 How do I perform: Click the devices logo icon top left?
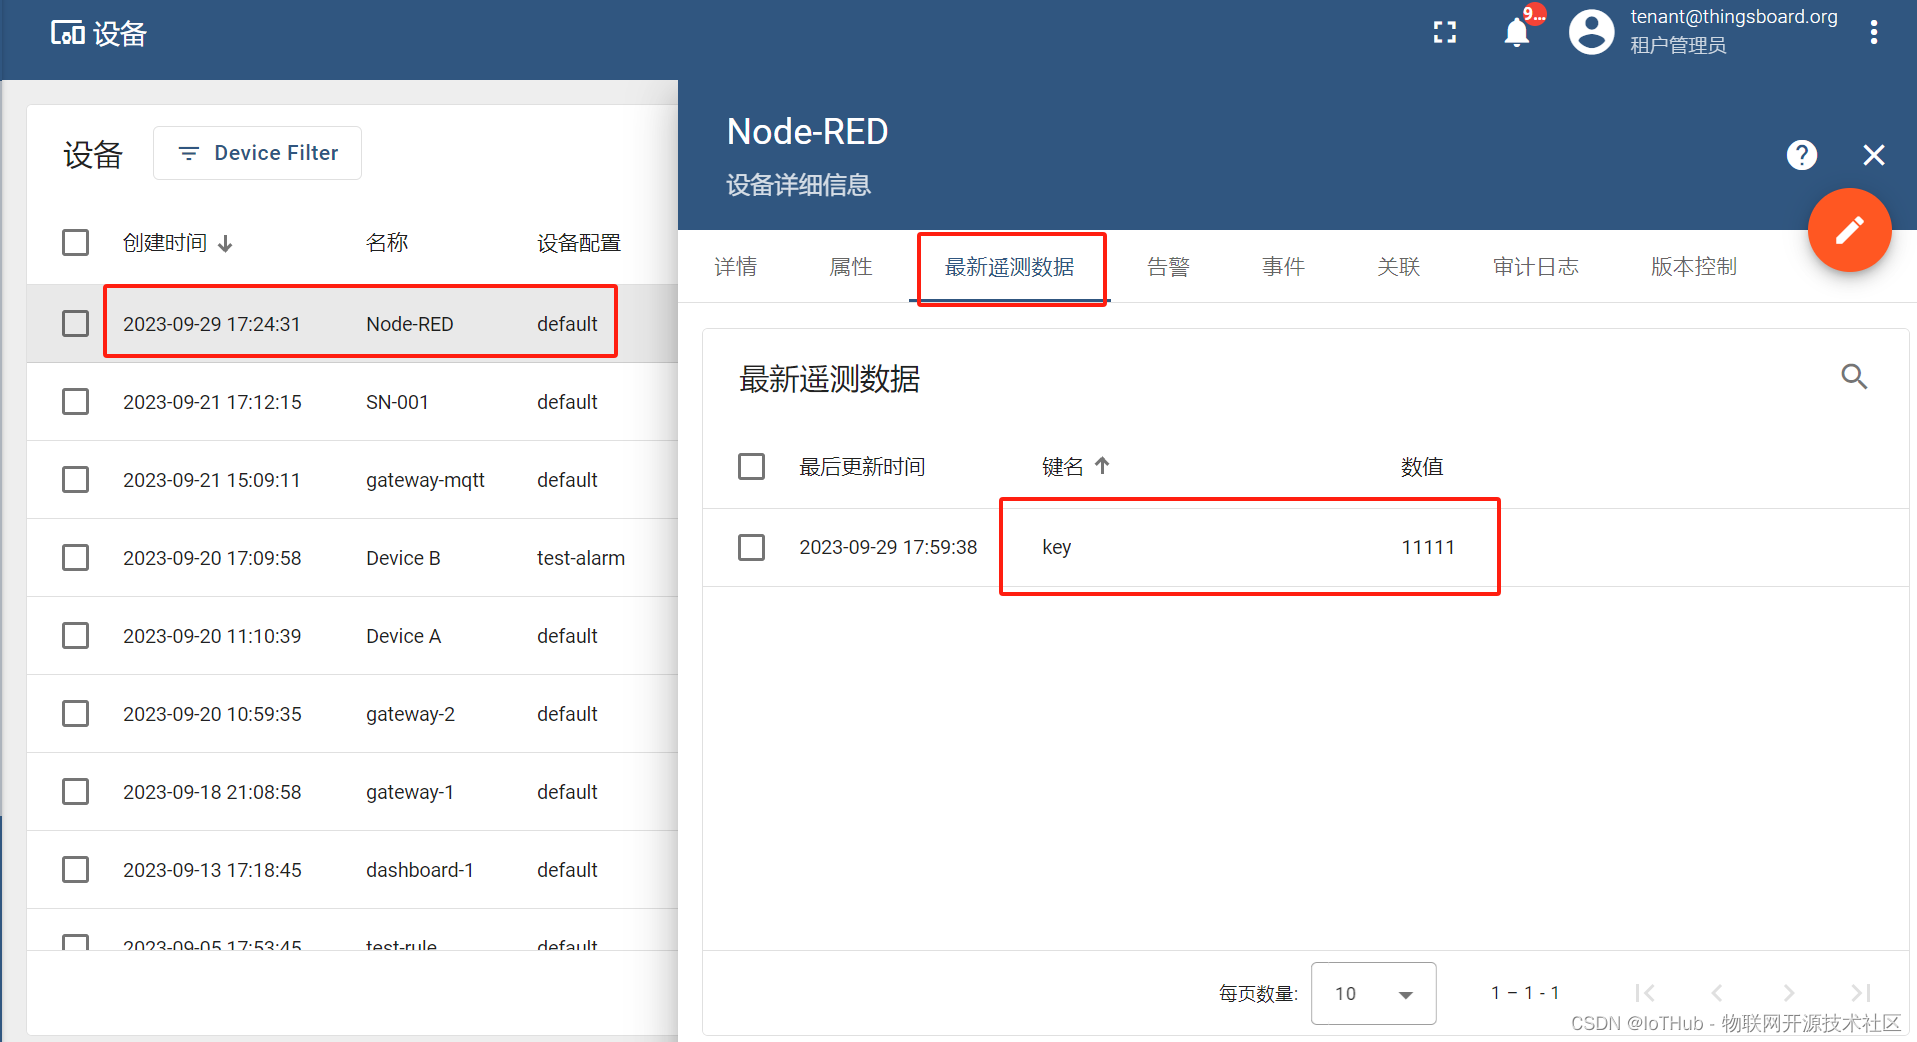click(66, 31)
